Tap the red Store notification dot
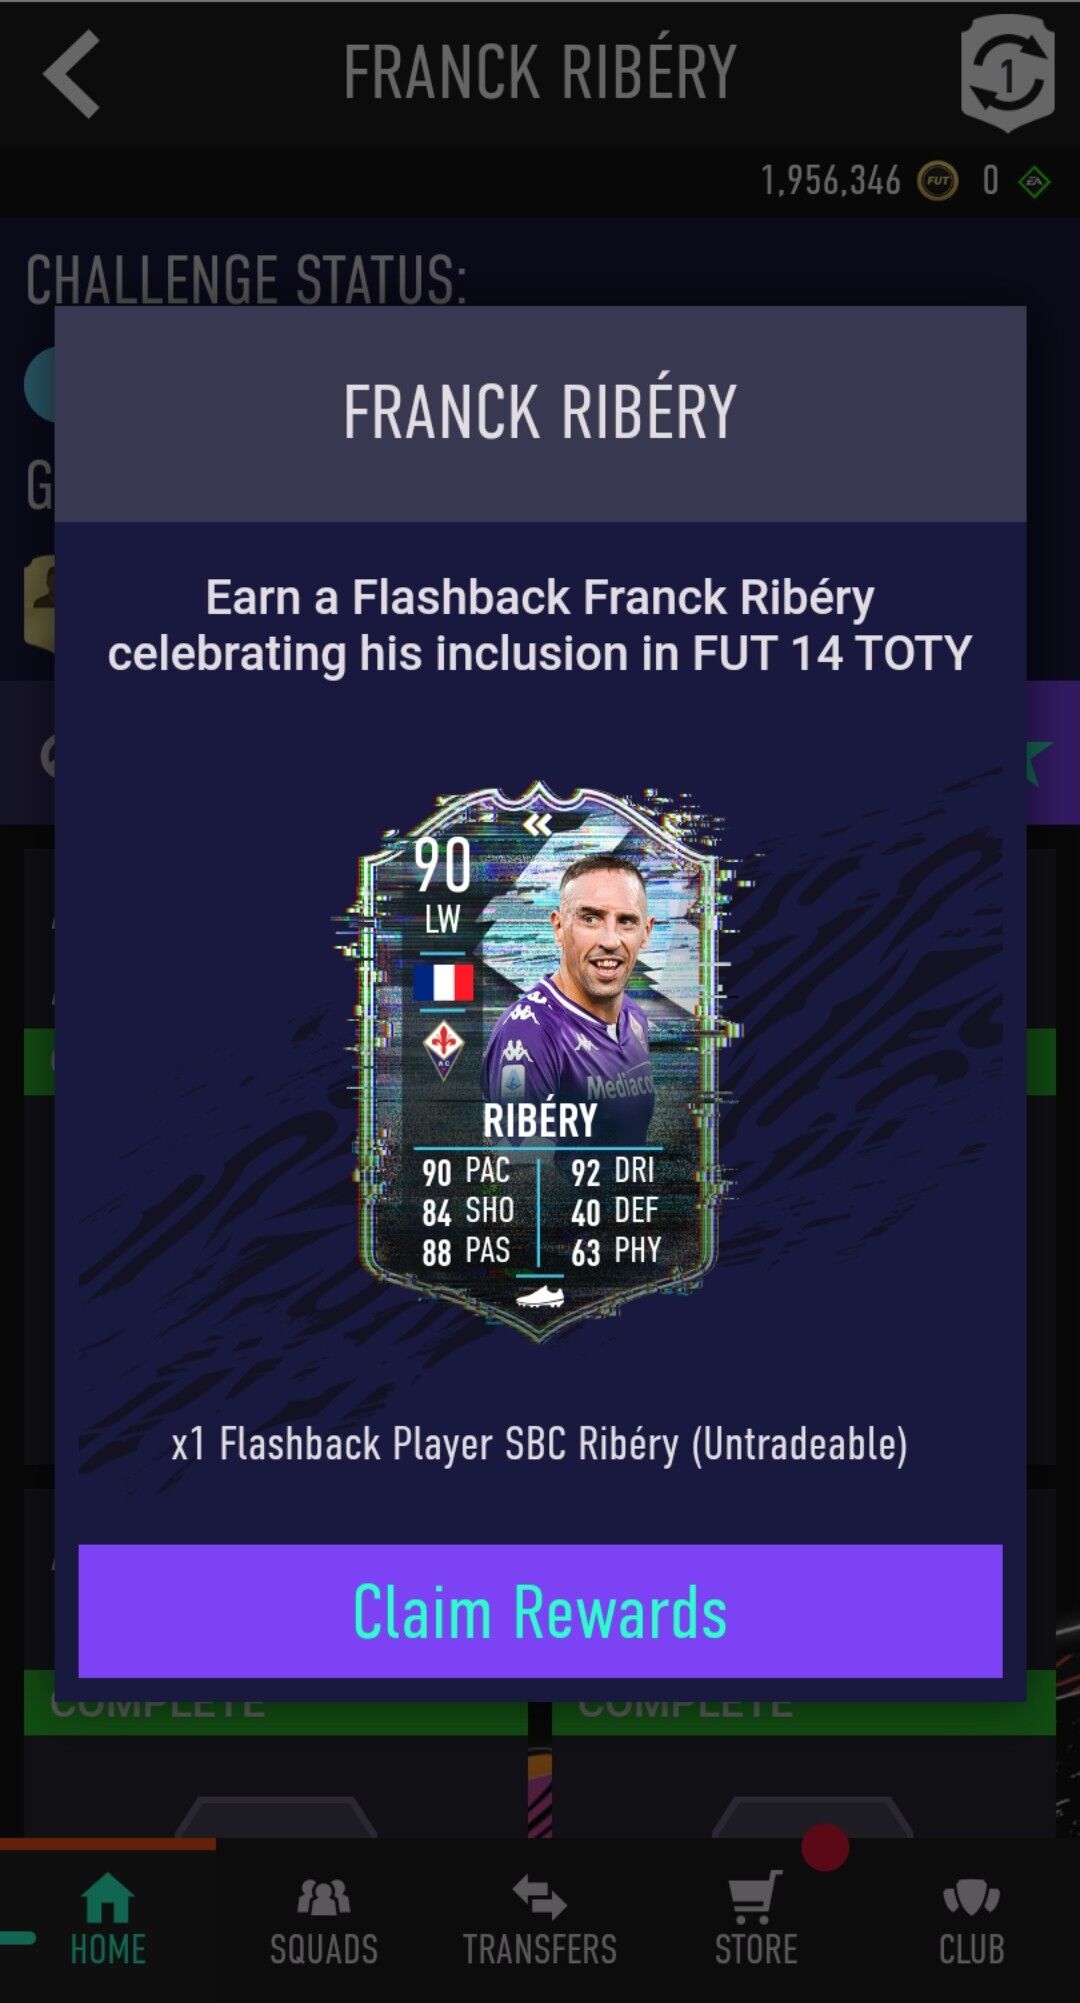Screen dimensions: 1080x2003 (825, 1847)
